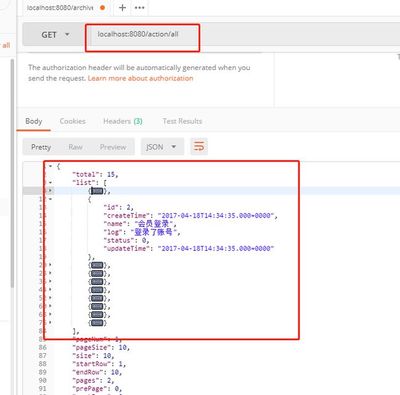Screen dimensions: 400x395
Task: Expand fold arrow of collapsed object right after id 2 entry
Action: click(50, 265)
